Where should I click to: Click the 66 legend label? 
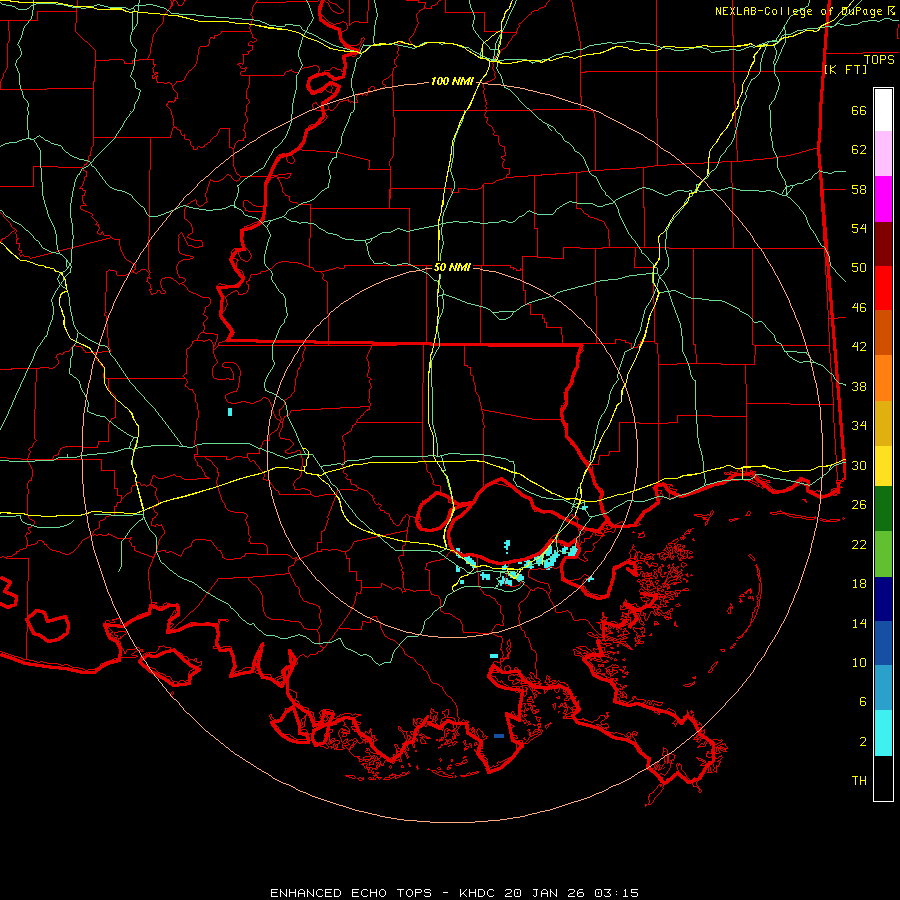(x=859, y=110)
